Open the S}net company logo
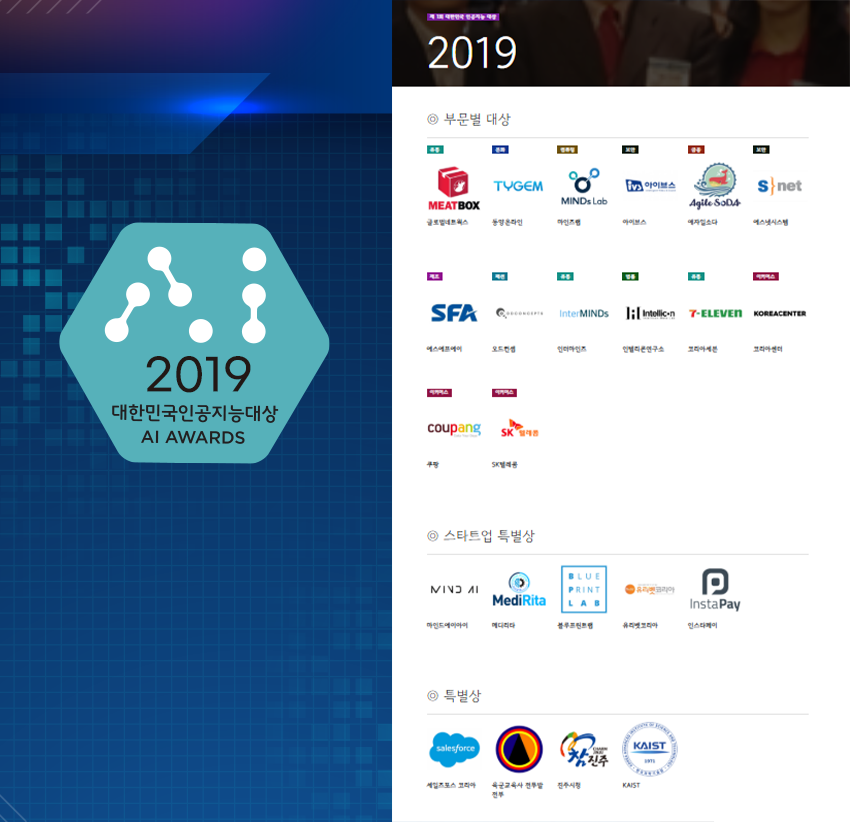 (x=779, y=186)
